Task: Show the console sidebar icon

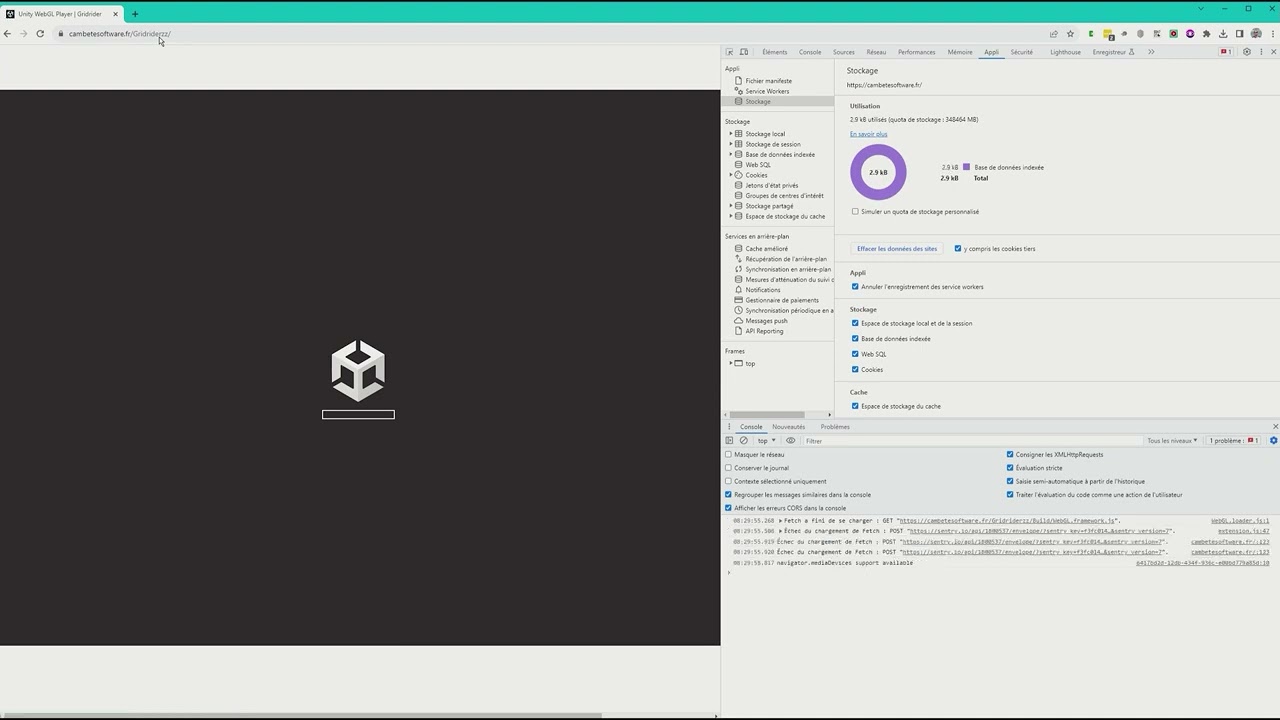Action: [729, 440]
